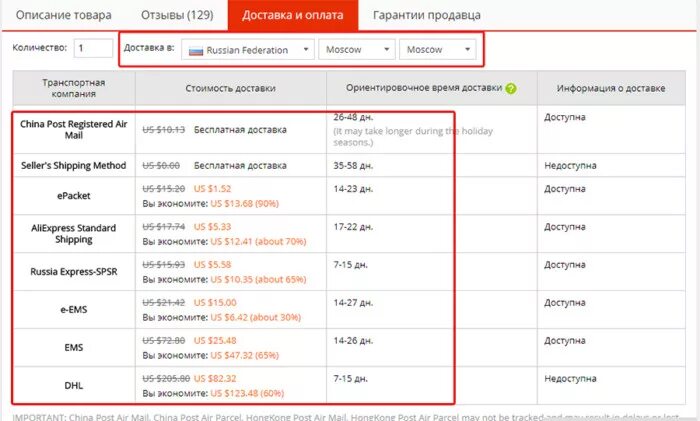Open the first Moscow region dropdown
The width and height of the screenshot is (700, 421).
(357, 50)
